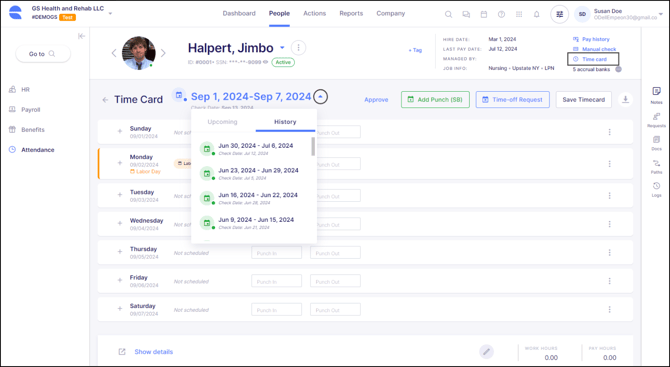Open the help question mark icon
Screen dimensions: 670x367
[x=501, y=14]
